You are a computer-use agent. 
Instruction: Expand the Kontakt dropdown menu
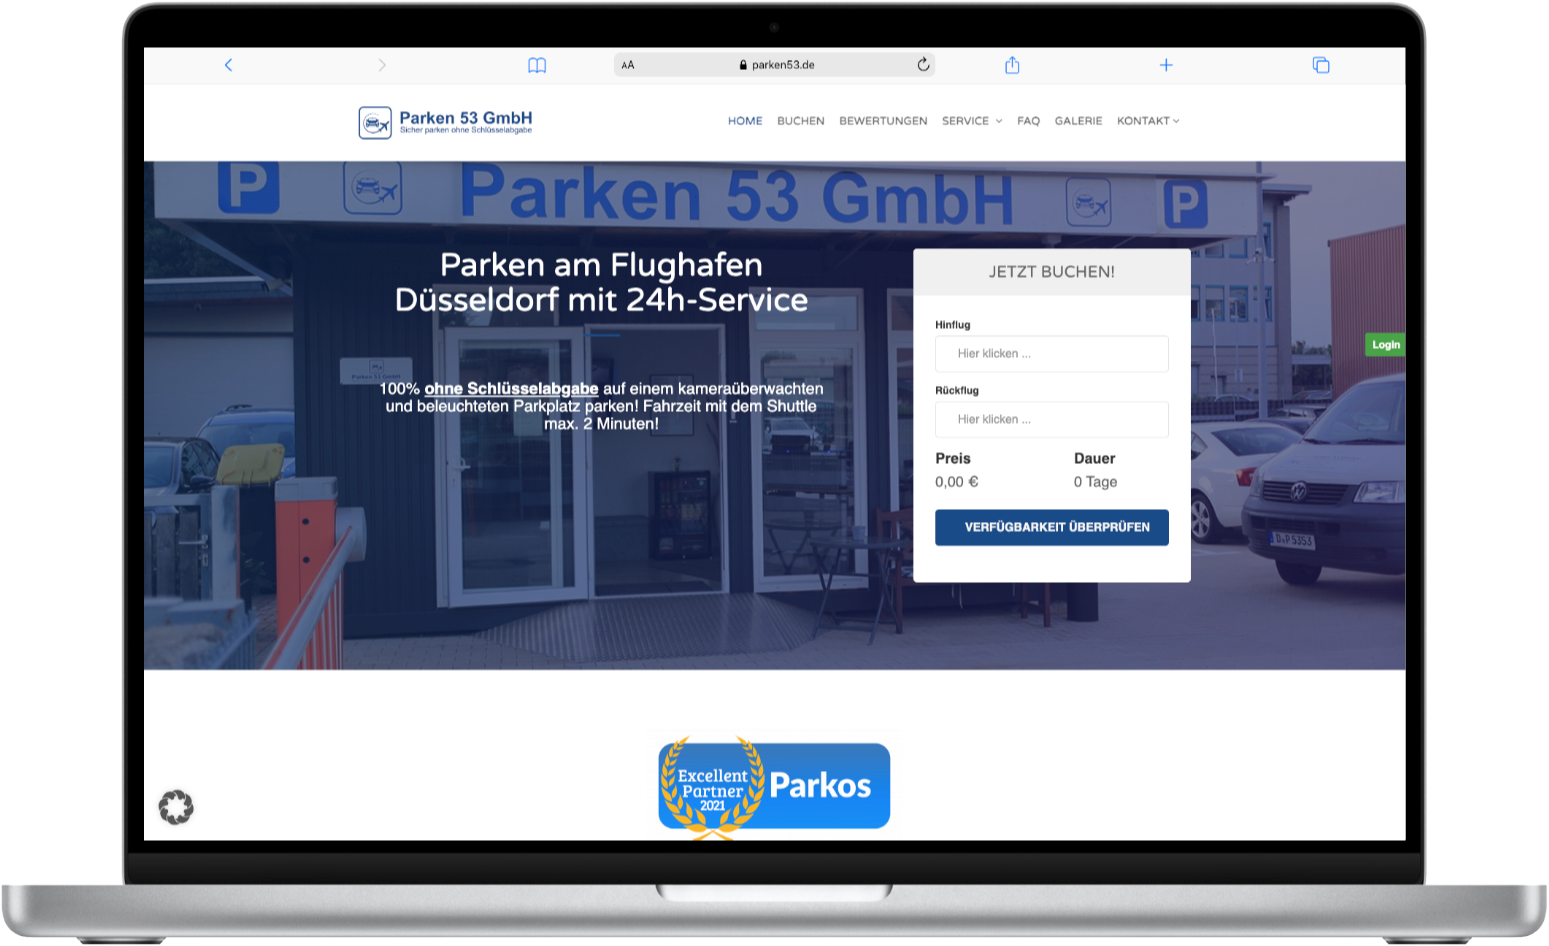pyautogui.click(x=1147, y=121)
